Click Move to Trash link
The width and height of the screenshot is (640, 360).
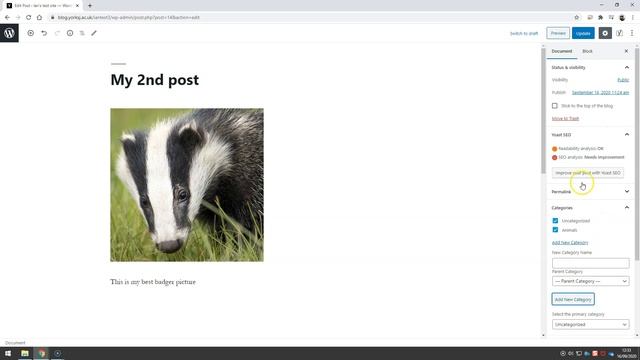pyautogui.click(x=565, y=118)
